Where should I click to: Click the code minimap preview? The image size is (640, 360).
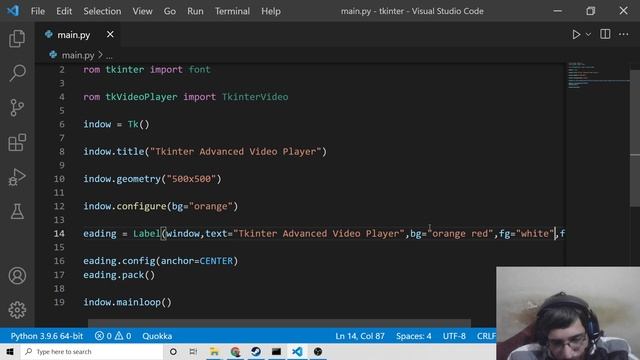598,75
